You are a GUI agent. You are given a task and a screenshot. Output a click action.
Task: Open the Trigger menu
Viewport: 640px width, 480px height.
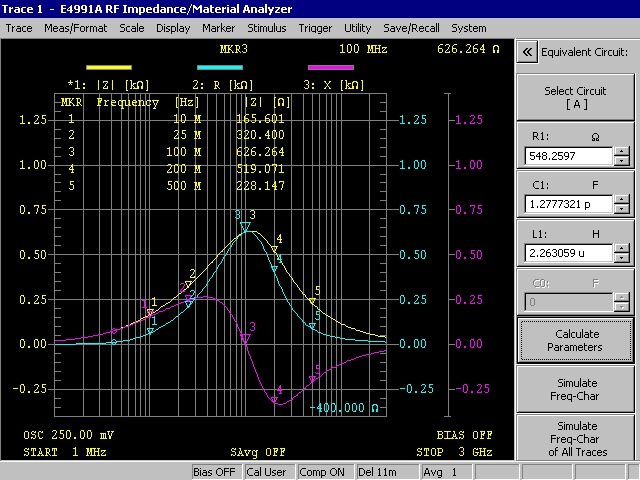click(315, 28)
